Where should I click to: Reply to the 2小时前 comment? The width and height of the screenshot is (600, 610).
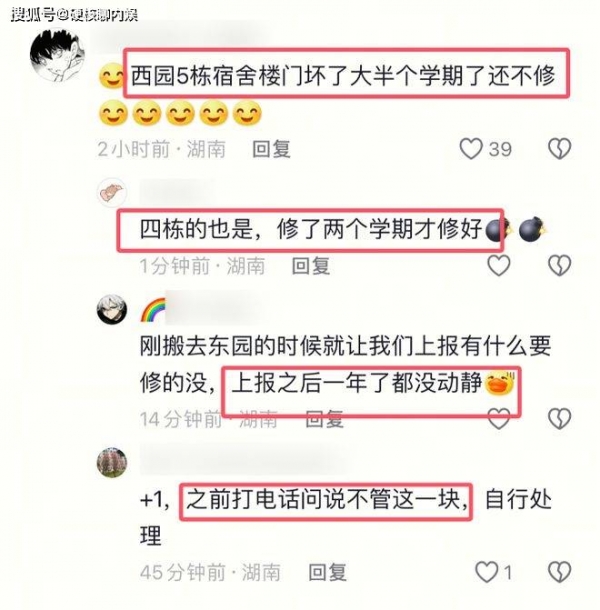pyautogui.click(x=271, y=149)
